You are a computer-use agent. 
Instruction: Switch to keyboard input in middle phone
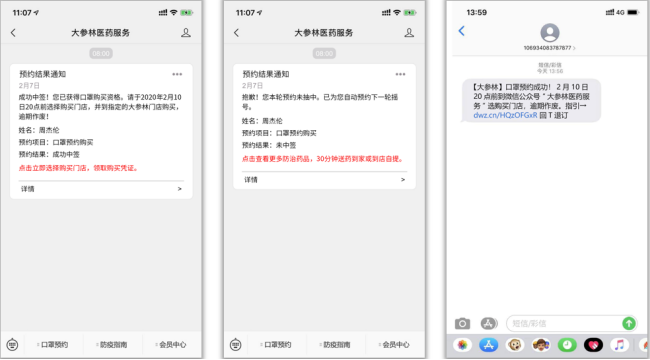click(x=236, y=344)
